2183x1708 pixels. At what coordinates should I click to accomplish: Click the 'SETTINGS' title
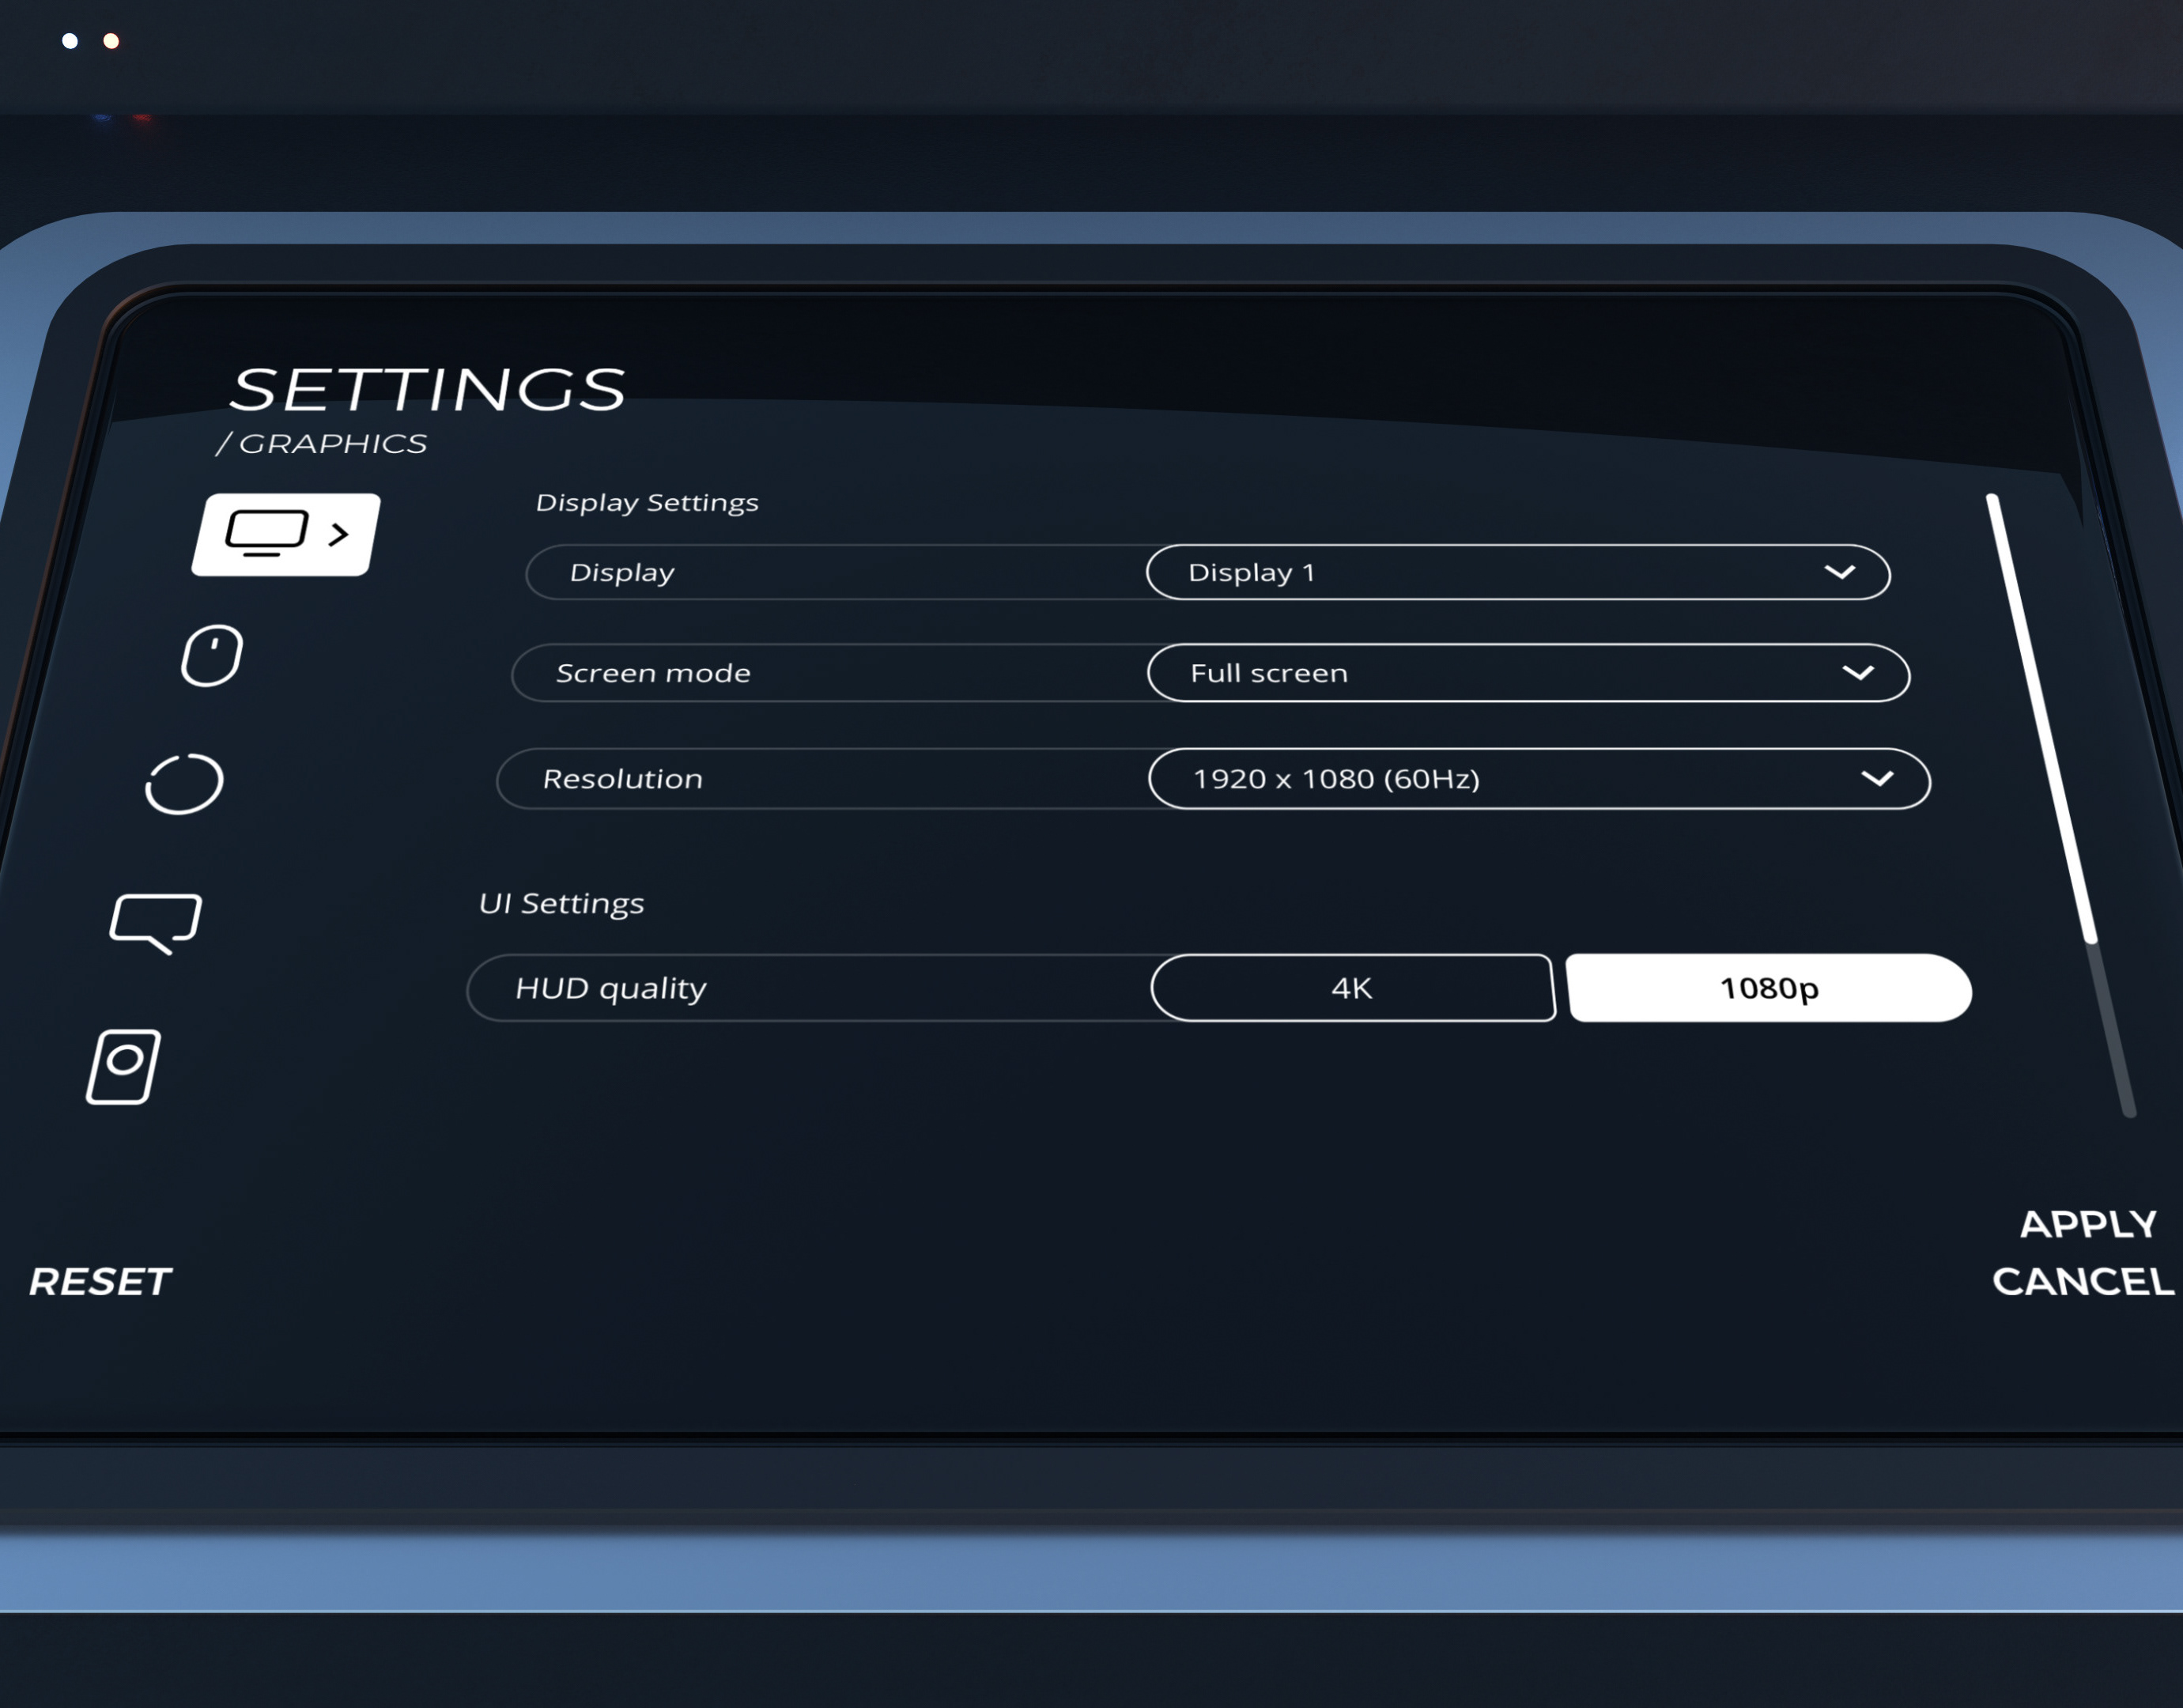(428, 389)
